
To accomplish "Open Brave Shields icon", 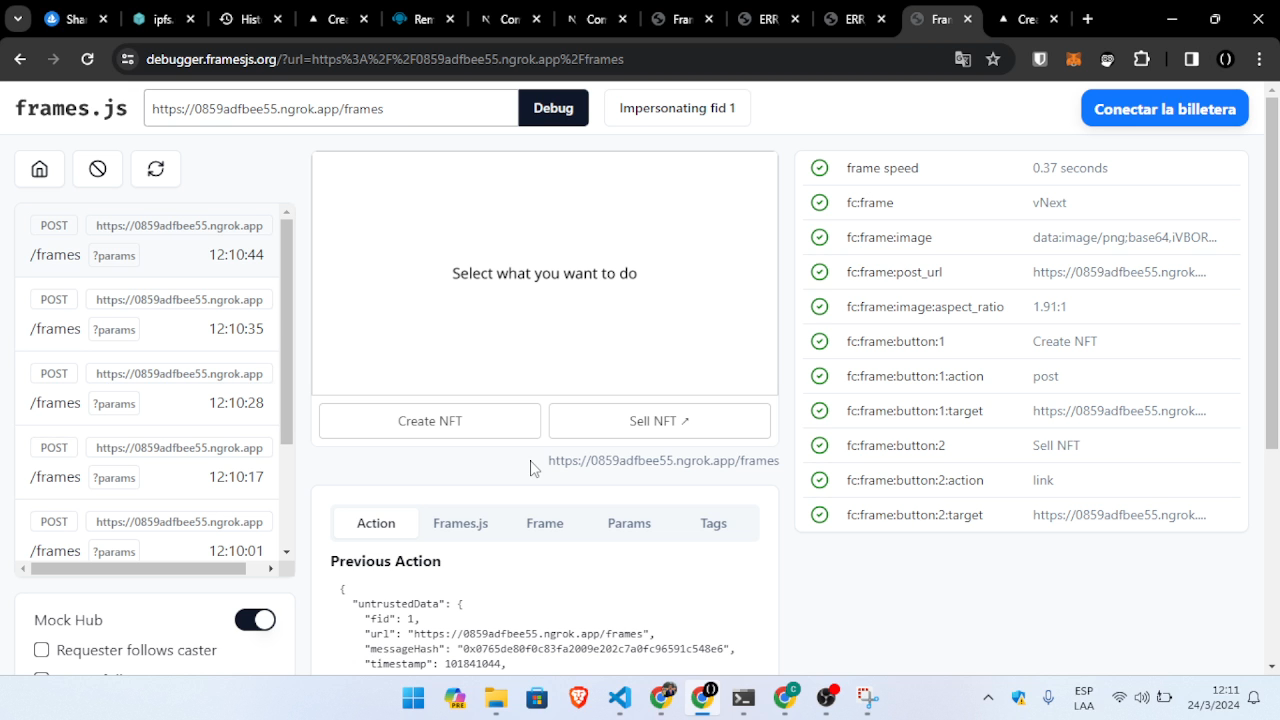I will coord(1040,59).
